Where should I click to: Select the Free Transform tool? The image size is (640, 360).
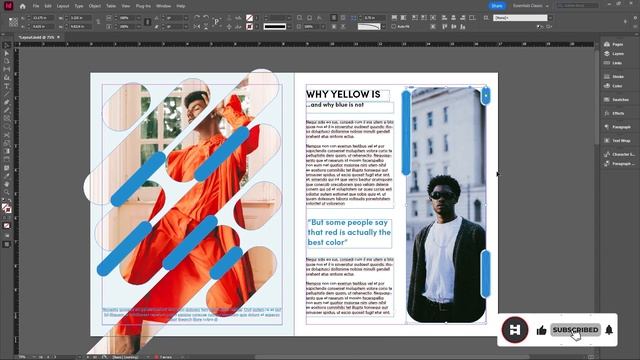click(x=7, y=143)
